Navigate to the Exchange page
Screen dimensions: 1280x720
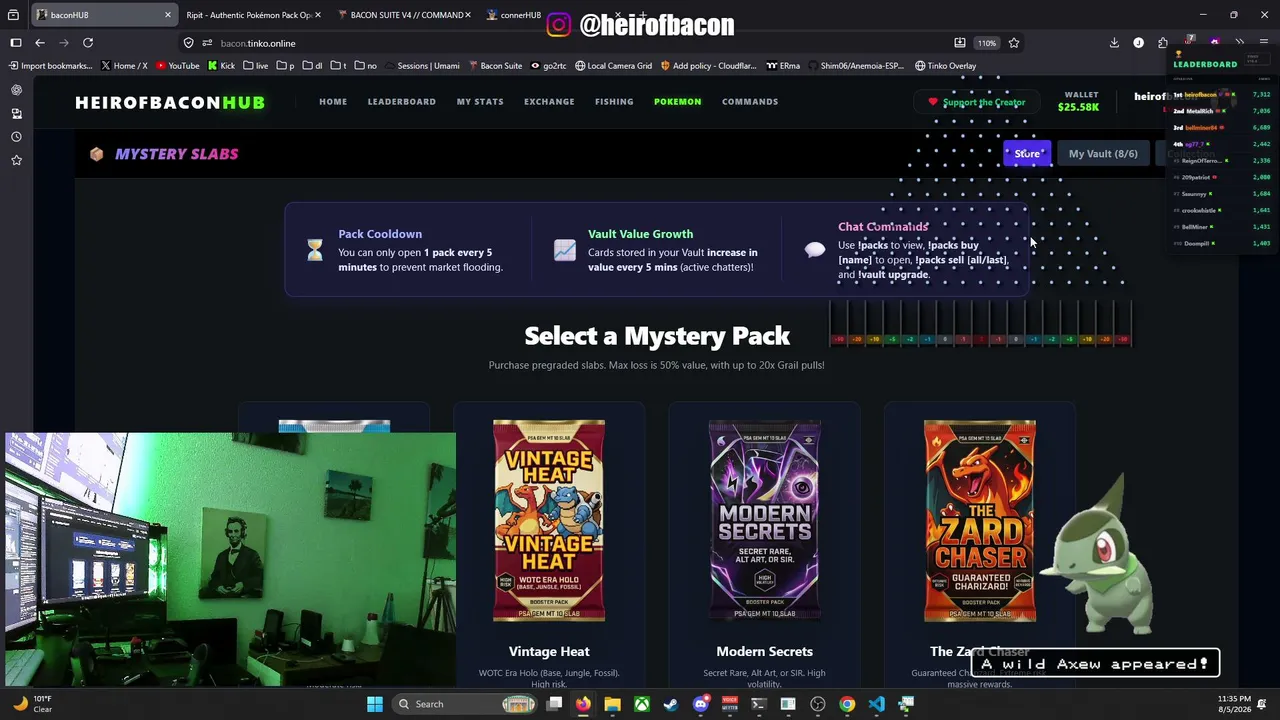click(549, 101)
